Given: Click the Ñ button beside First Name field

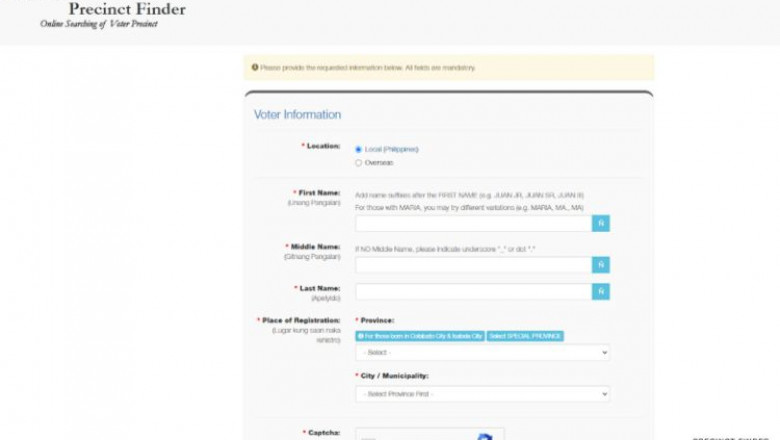Looking at the screenshot, I should (601, 224).
